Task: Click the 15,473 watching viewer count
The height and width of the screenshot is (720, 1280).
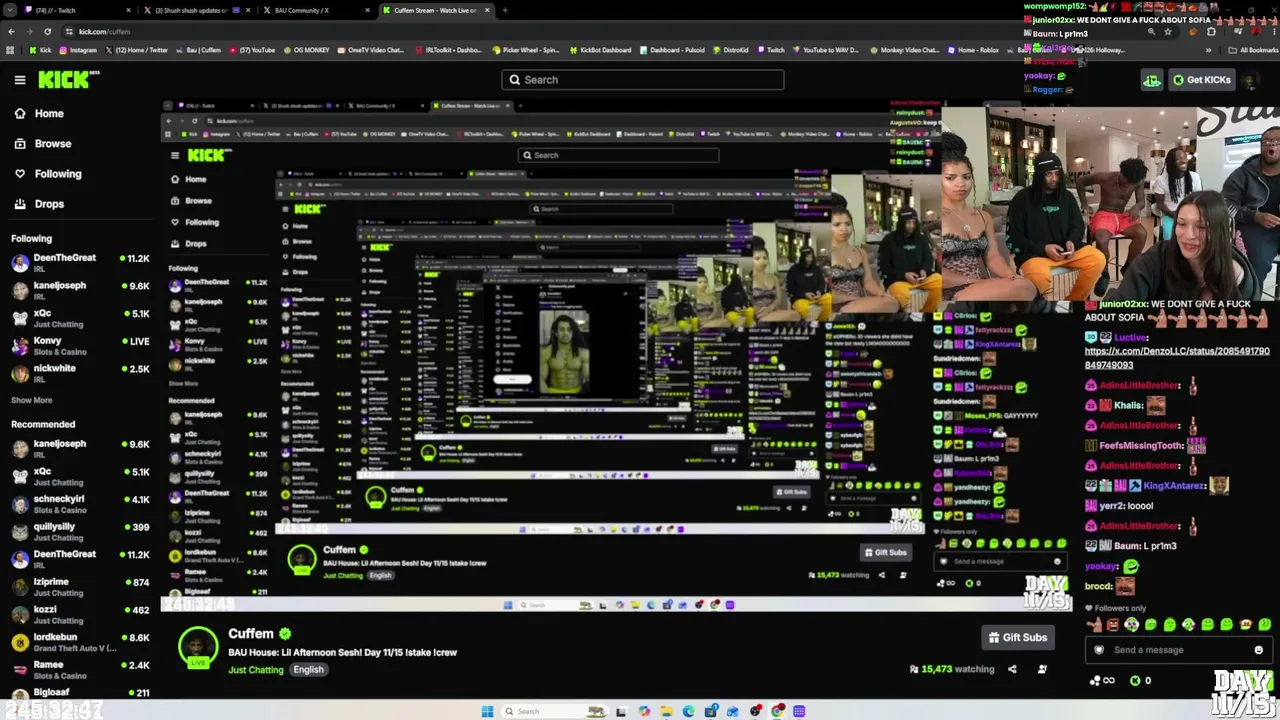Action: point(952,670)
